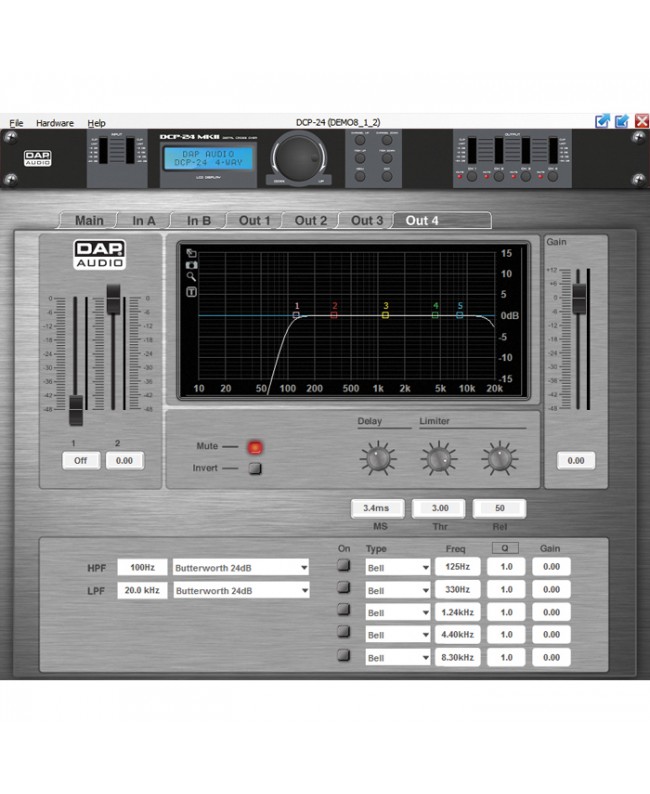Screen dimensions: 650x794
Task: Click the graph reset icon above the camera
Action: tap(191, 253)
